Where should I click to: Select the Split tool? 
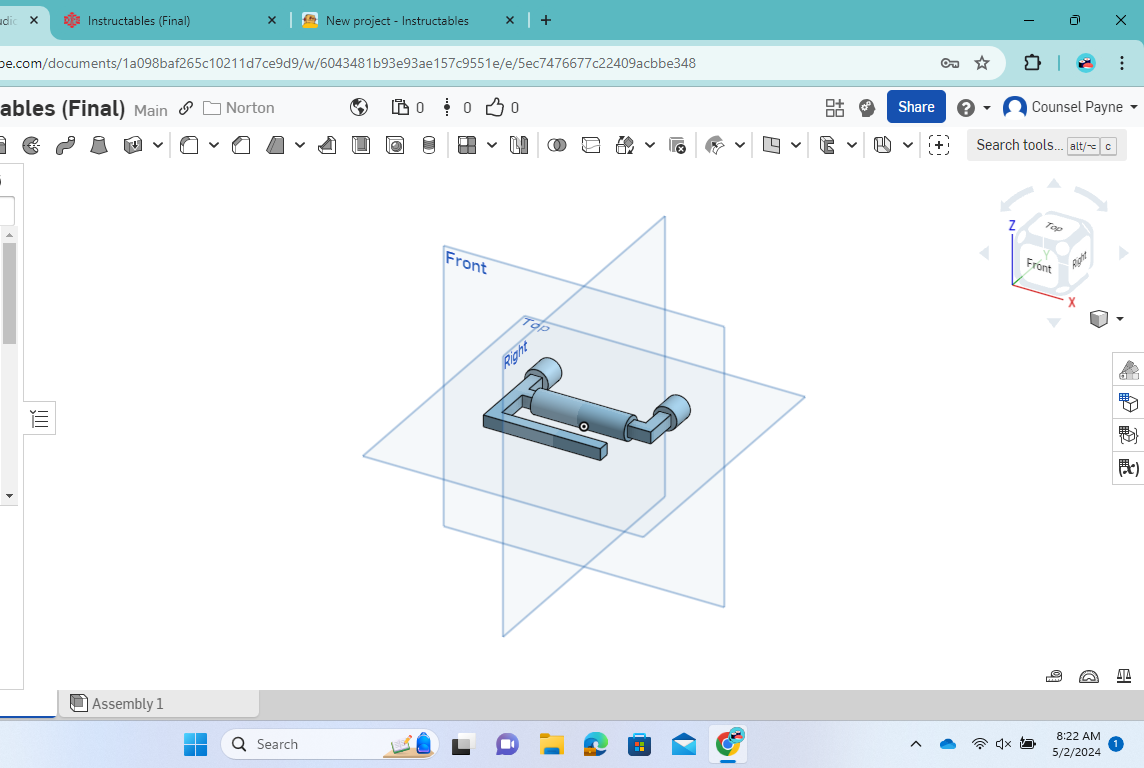coord(591,145)
